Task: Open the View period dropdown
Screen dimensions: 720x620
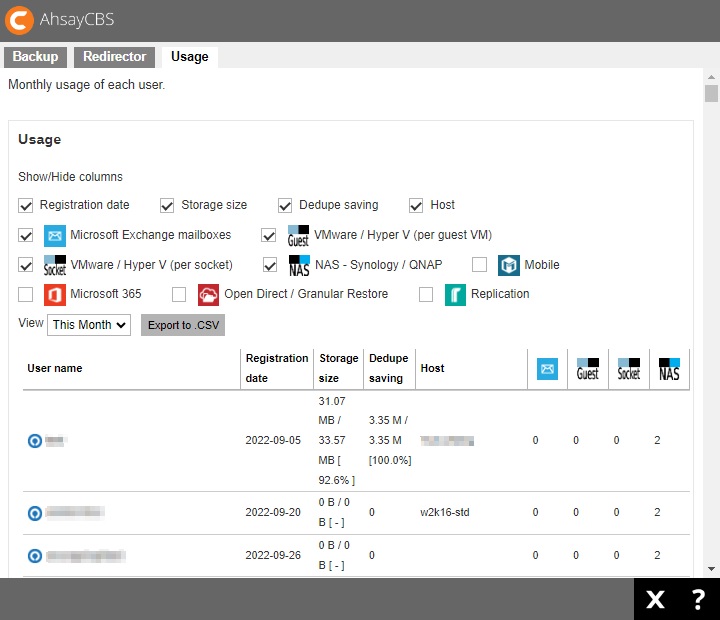Action: click(89, 325)
